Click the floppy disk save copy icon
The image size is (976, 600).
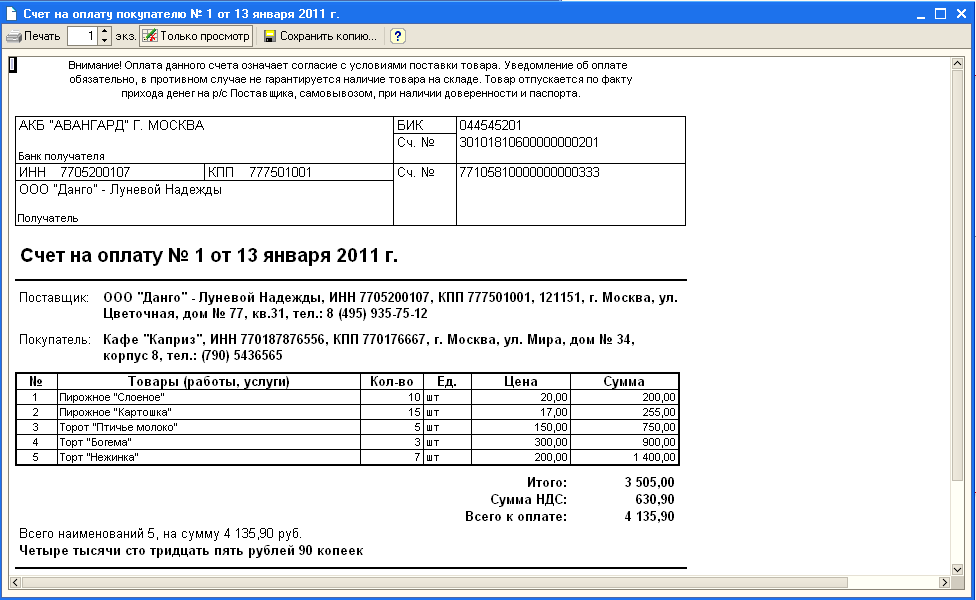(x=270, y=37)
